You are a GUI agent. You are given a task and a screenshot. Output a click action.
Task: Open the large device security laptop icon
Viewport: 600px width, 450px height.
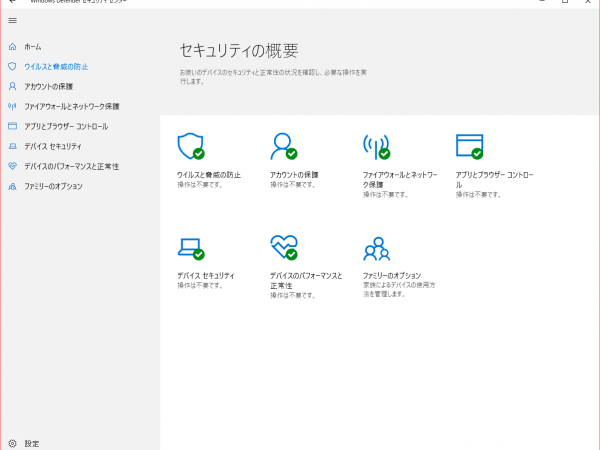pyautogui.click(x=191, y=249)
